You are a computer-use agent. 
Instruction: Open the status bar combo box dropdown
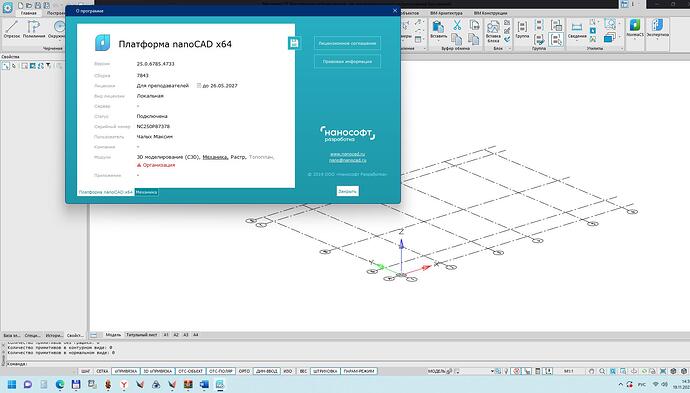pos(492,371)
